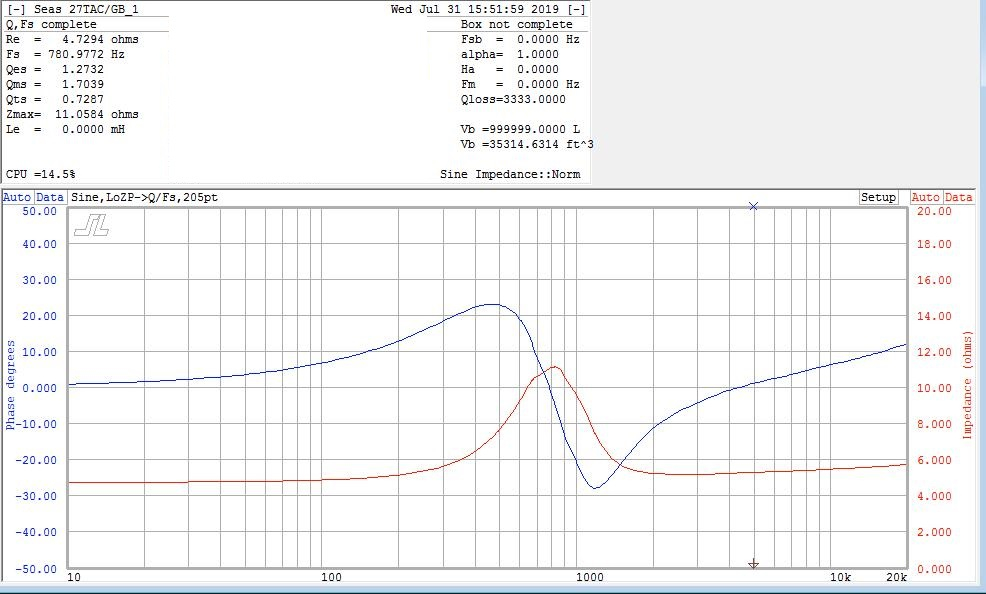986x594 pixels.
Task: Click the JL logo icon in graph
Action: point(91,226)
